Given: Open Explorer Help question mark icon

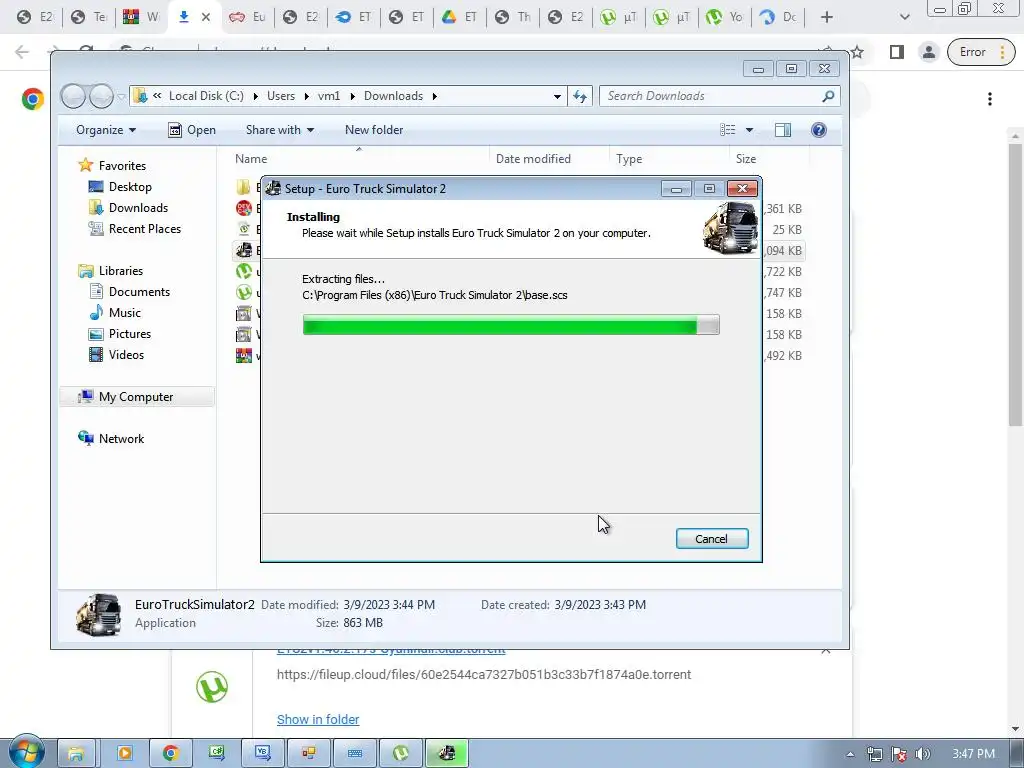Looking at the screenshot, I should 818,130.
